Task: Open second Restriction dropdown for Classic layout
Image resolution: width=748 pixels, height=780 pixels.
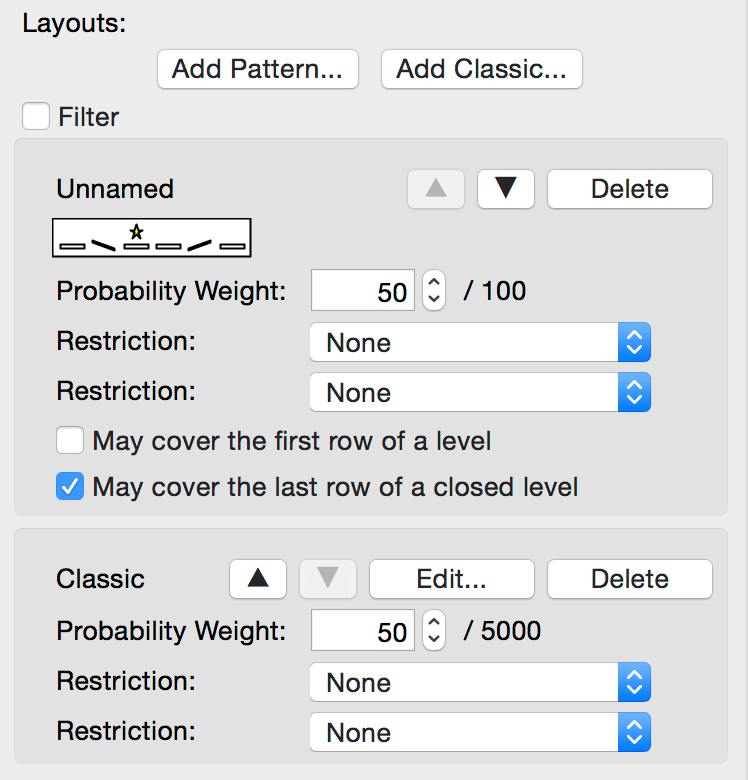Action: [x=480, y=732]
